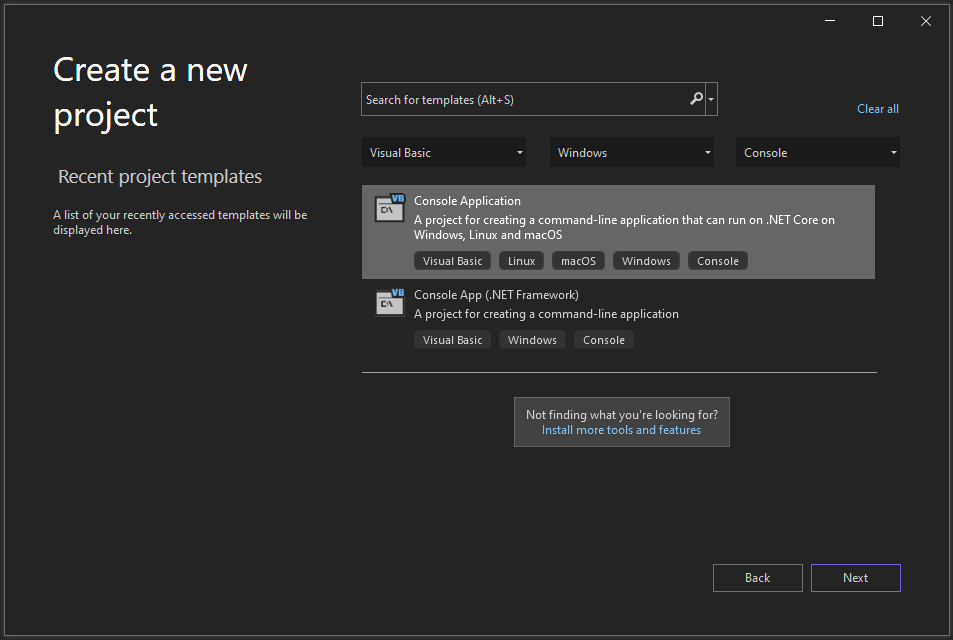Image resolution: width=953 pixels, height=640 pixels.
Task: Clear all filters with Clear all link
Action: tap(878, 109)
